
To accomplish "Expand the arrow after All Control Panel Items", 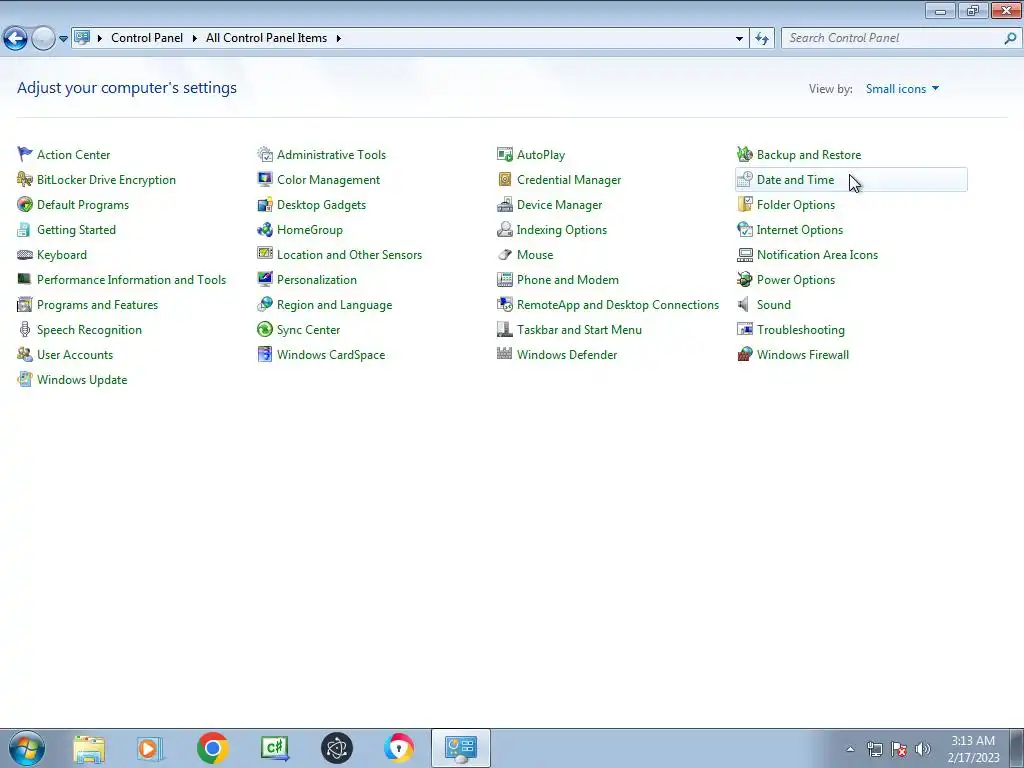I will (x=338, y=38).
